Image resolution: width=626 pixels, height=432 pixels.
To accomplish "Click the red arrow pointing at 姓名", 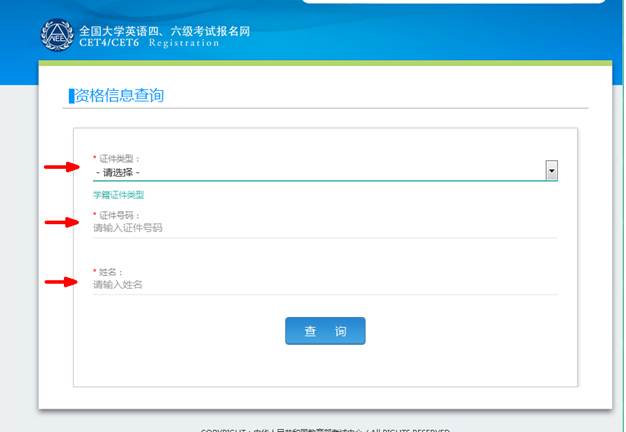I will click(x=61, y=282).
